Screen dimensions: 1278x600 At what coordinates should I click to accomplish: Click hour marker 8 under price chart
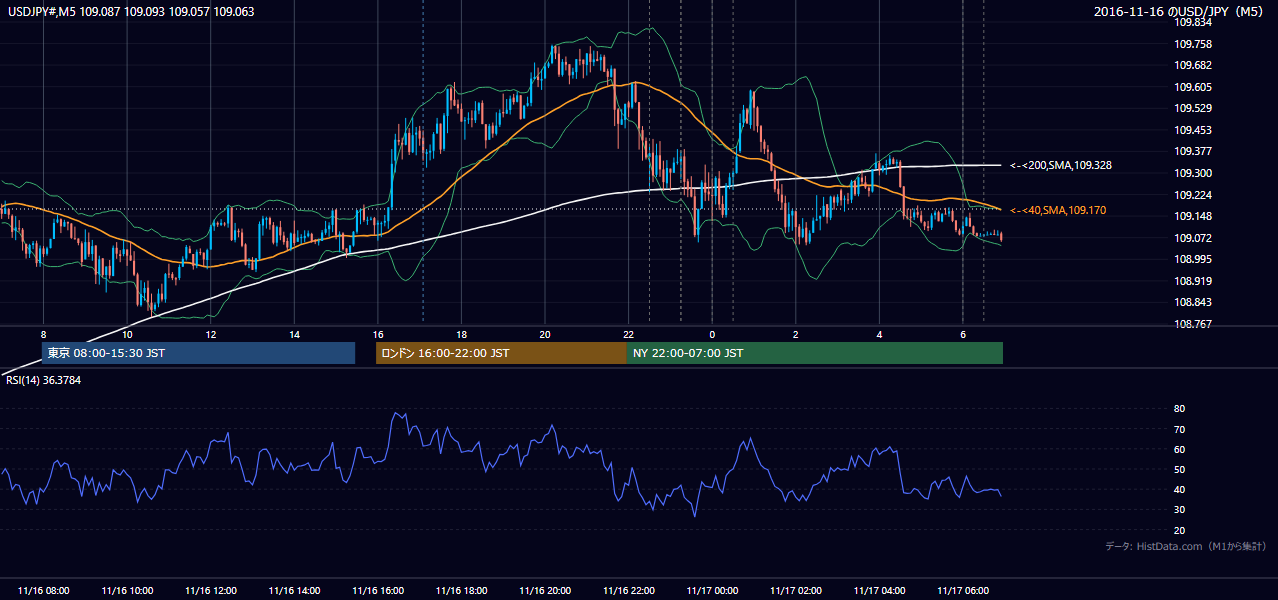[44, 334]
